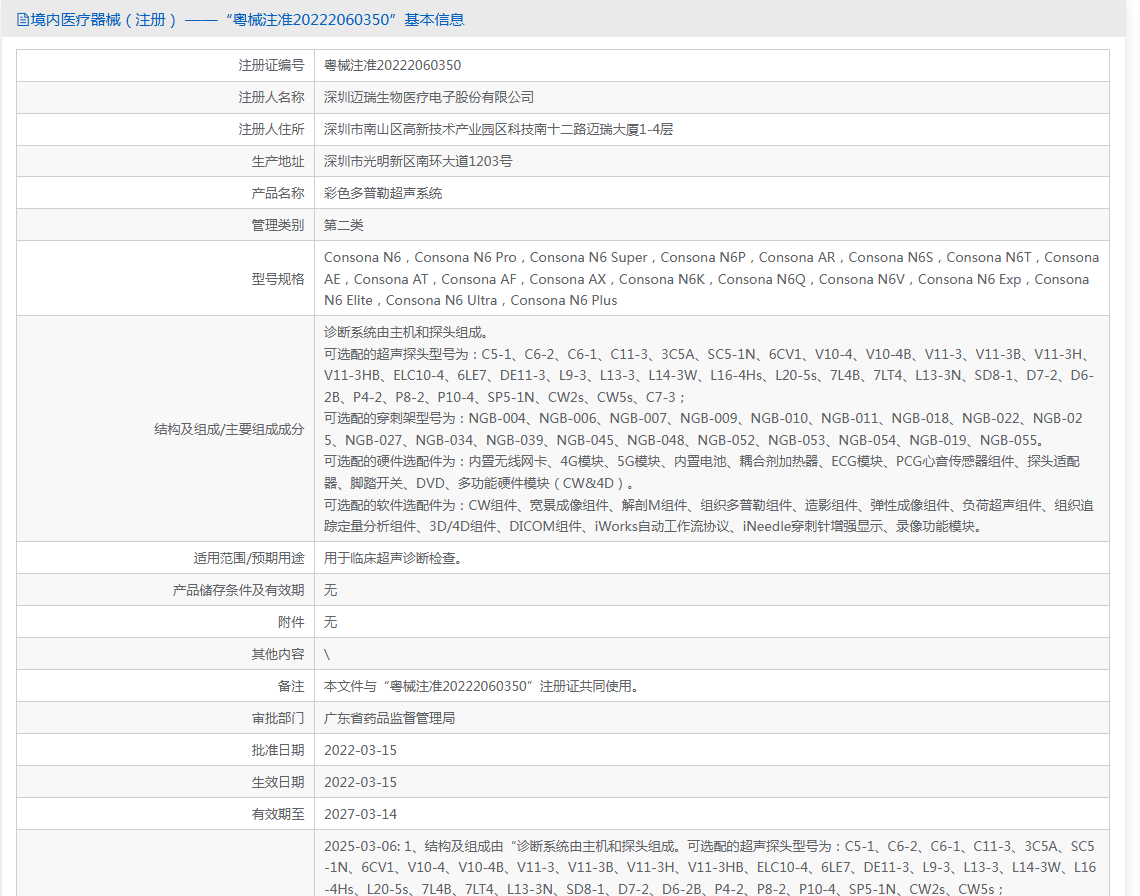This screenshot has height=896, width=1140.
Task: Click the 适用范围/预期用途 label
Action: click(249, 559)
